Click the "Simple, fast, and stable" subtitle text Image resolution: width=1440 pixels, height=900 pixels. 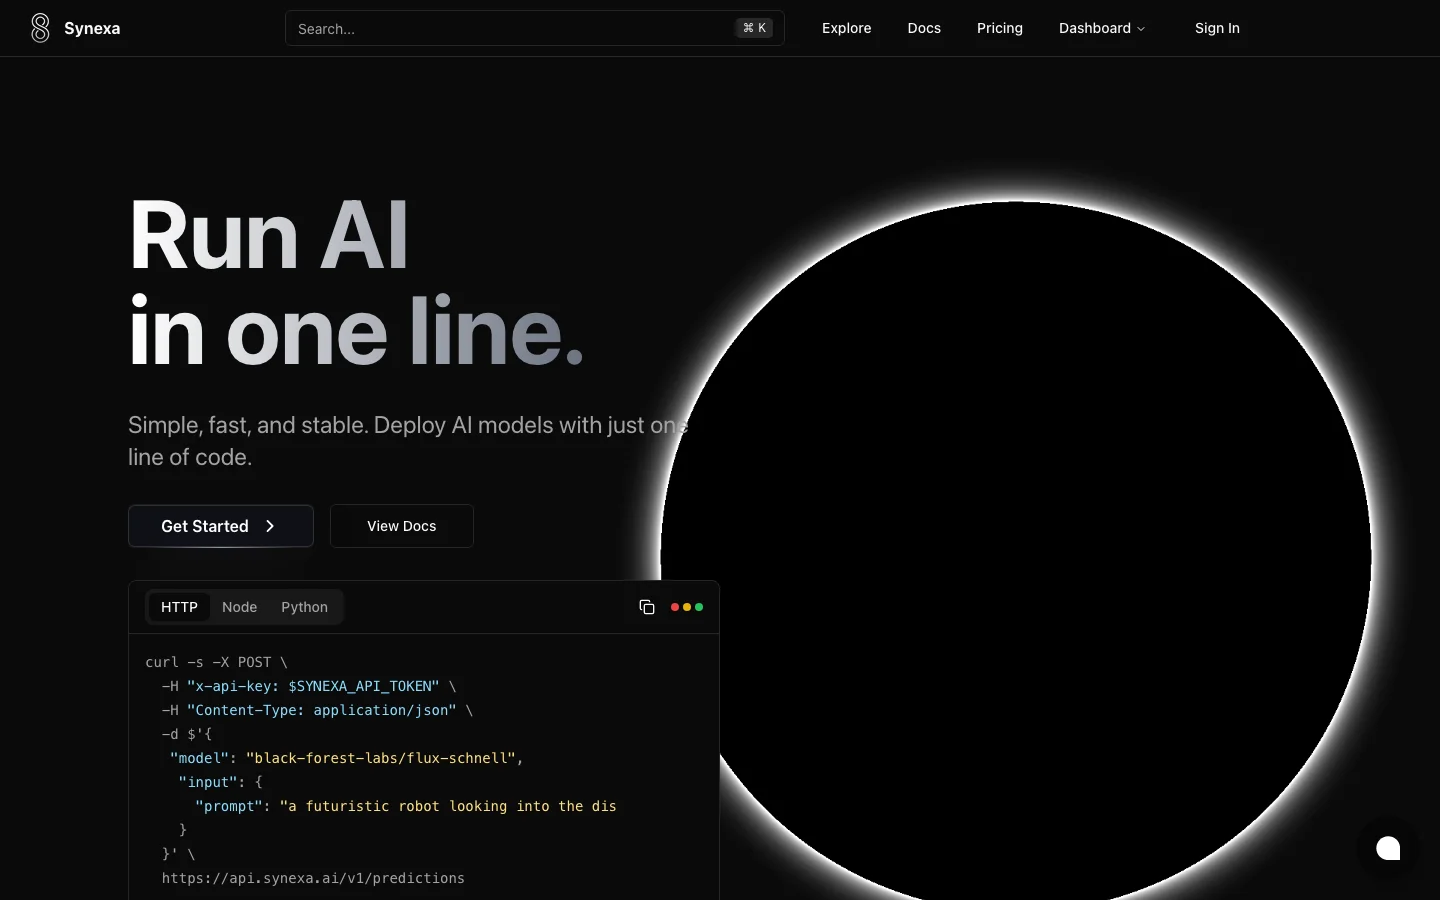(x=408, y=441)
